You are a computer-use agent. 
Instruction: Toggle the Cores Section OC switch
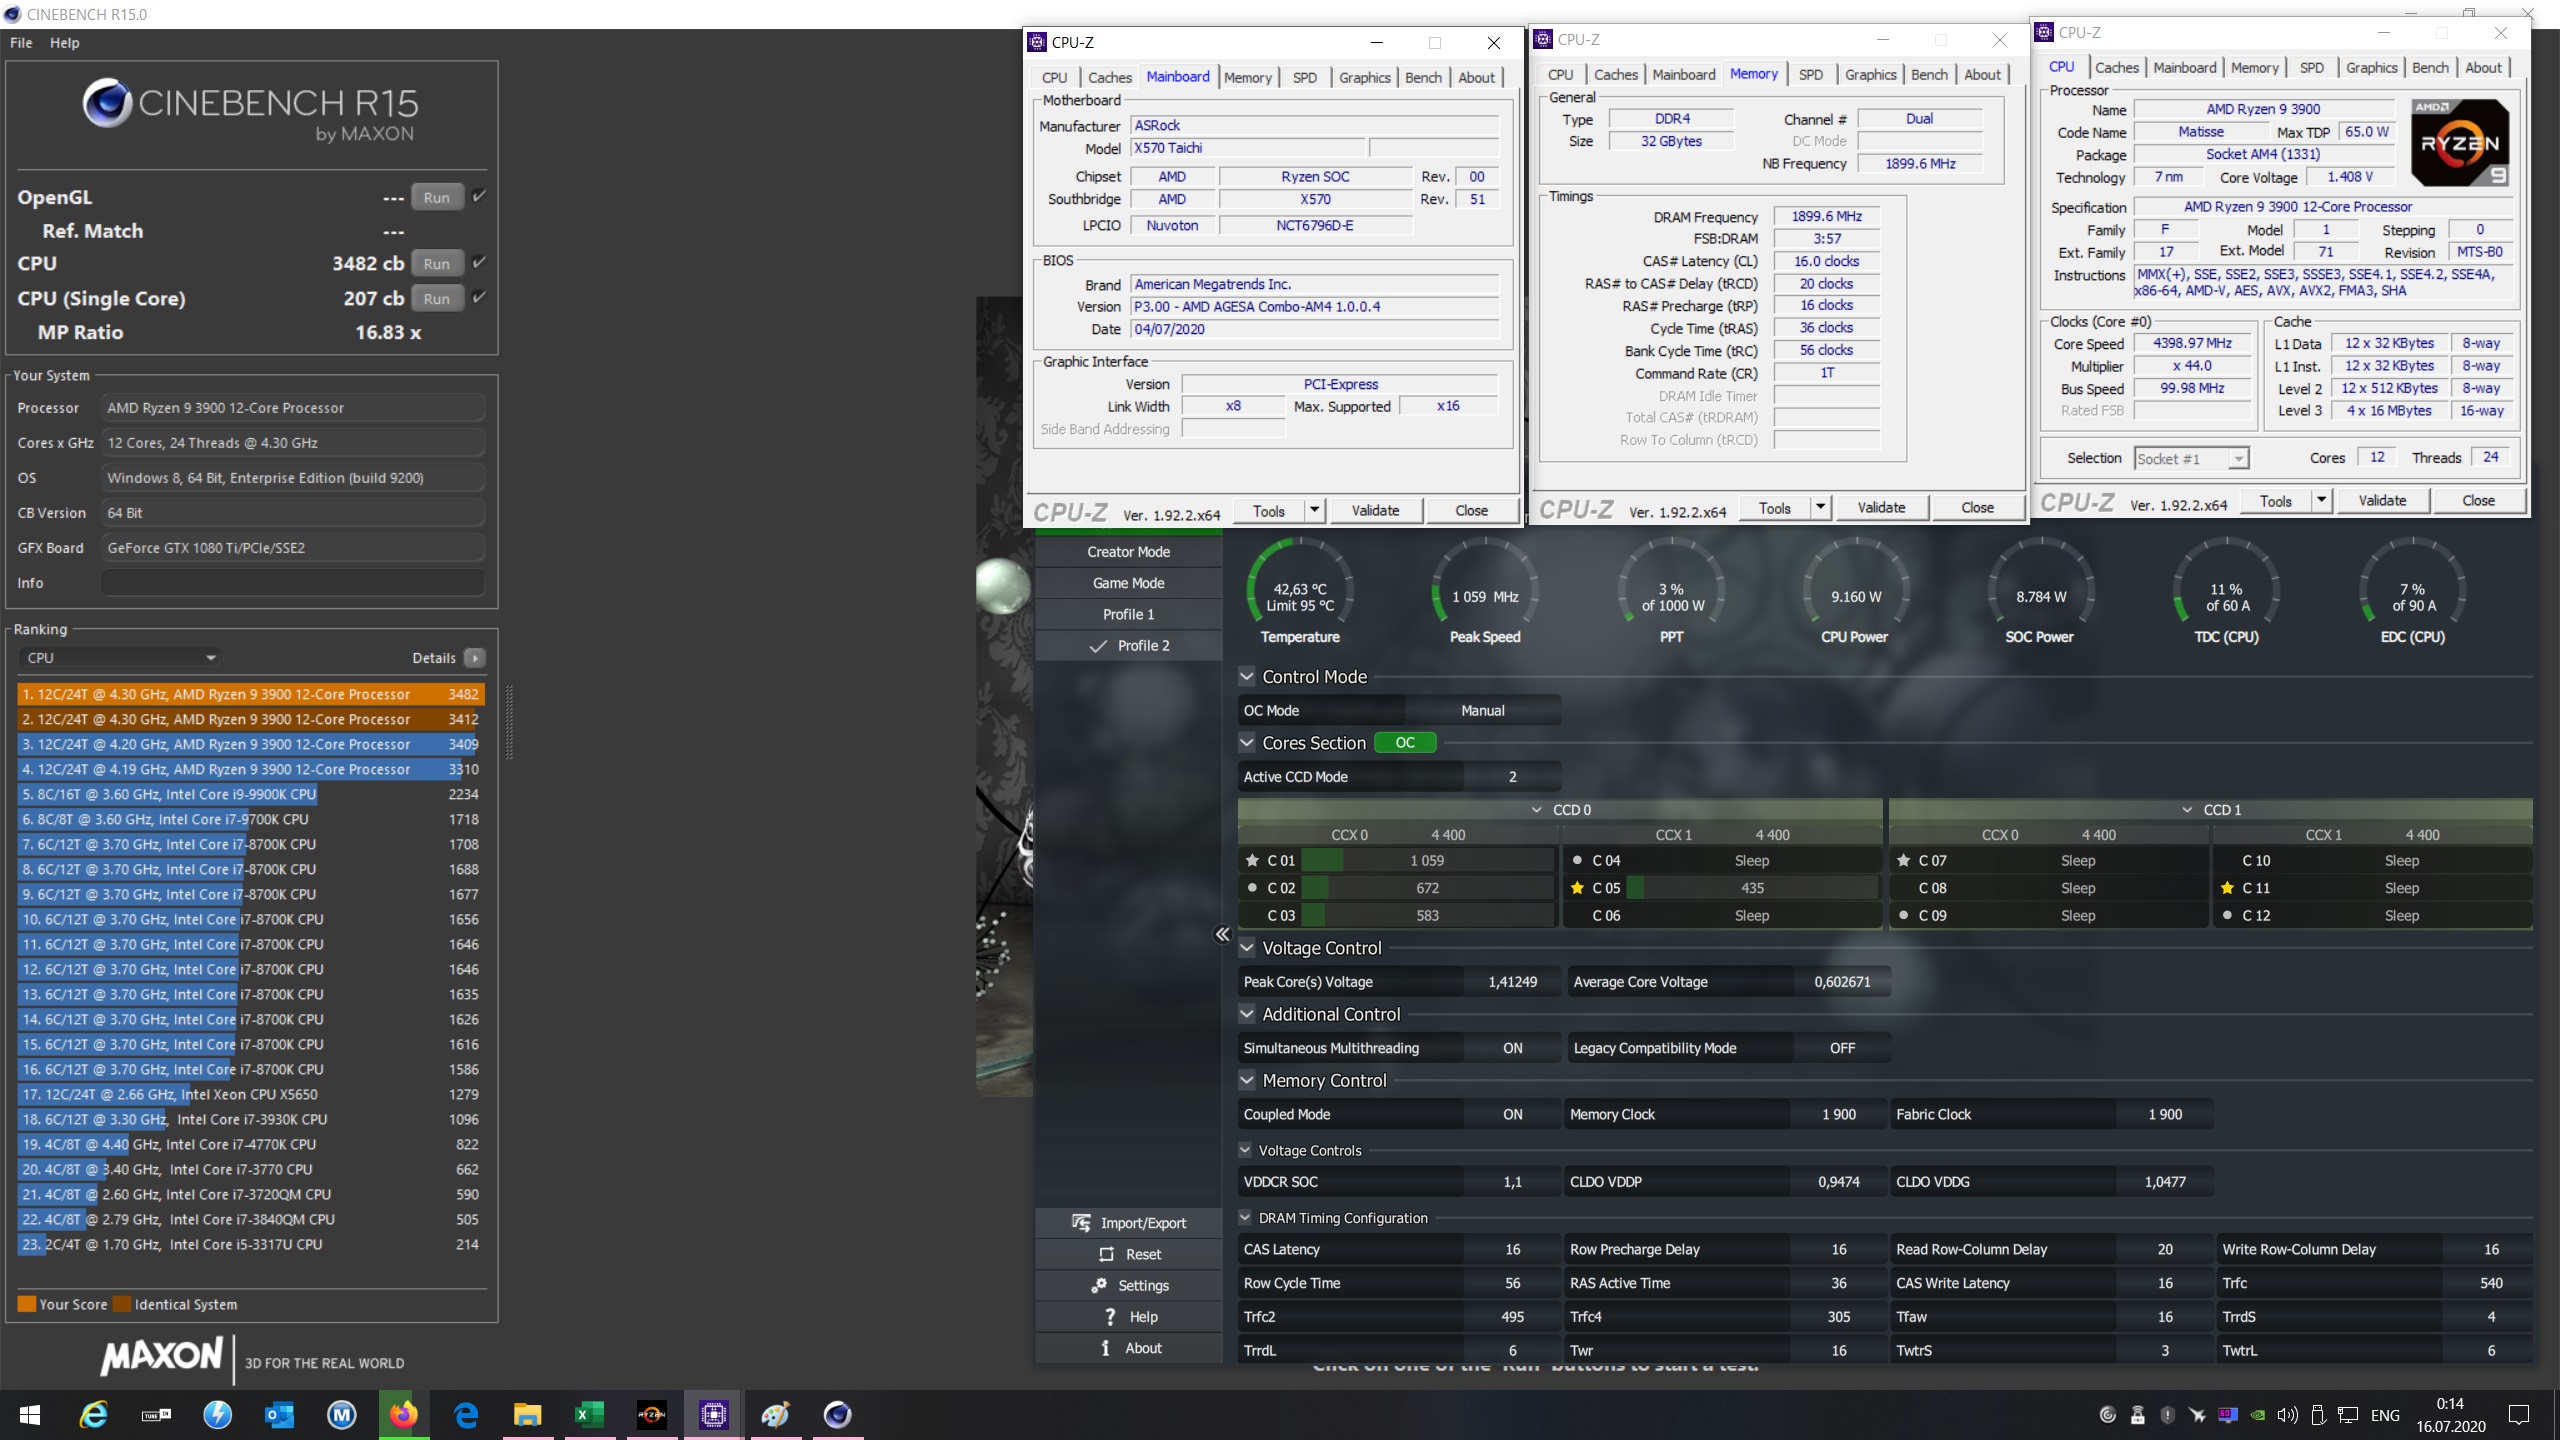pos(1405,743)
